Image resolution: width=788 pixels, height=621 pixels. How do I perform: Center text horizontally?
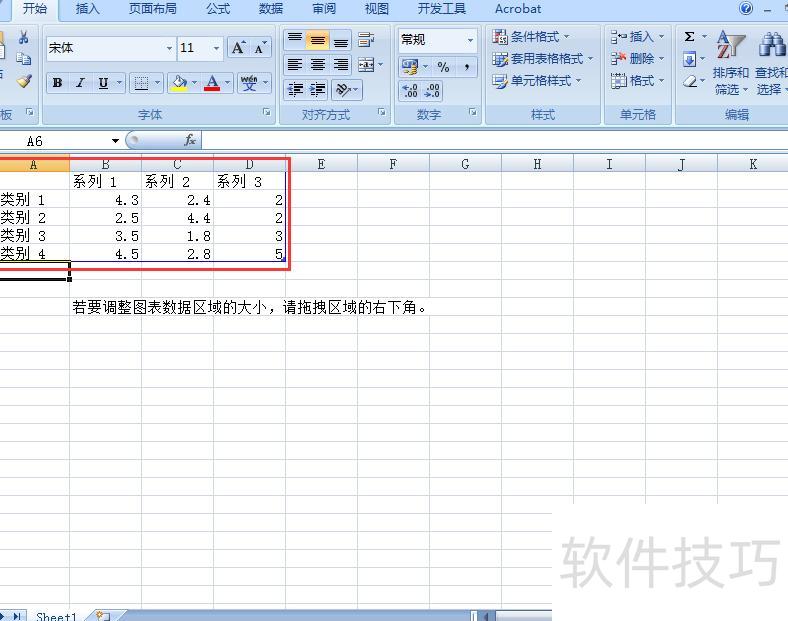[x=318, y=64]
